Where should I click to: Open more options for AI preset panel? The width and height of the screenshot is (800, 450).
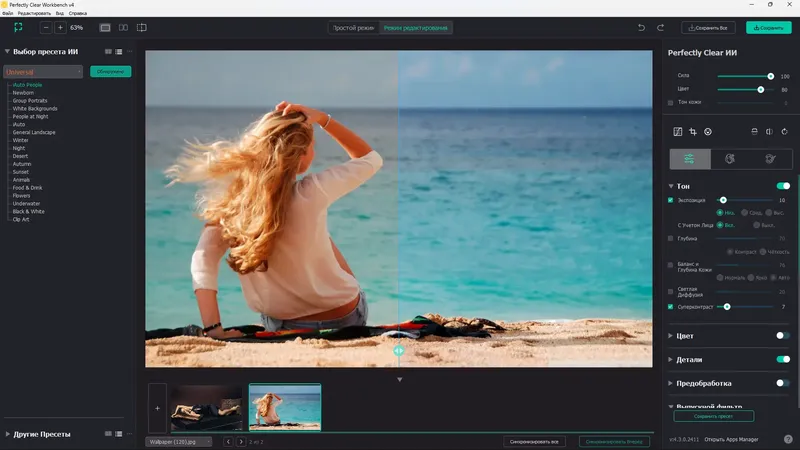130,52
